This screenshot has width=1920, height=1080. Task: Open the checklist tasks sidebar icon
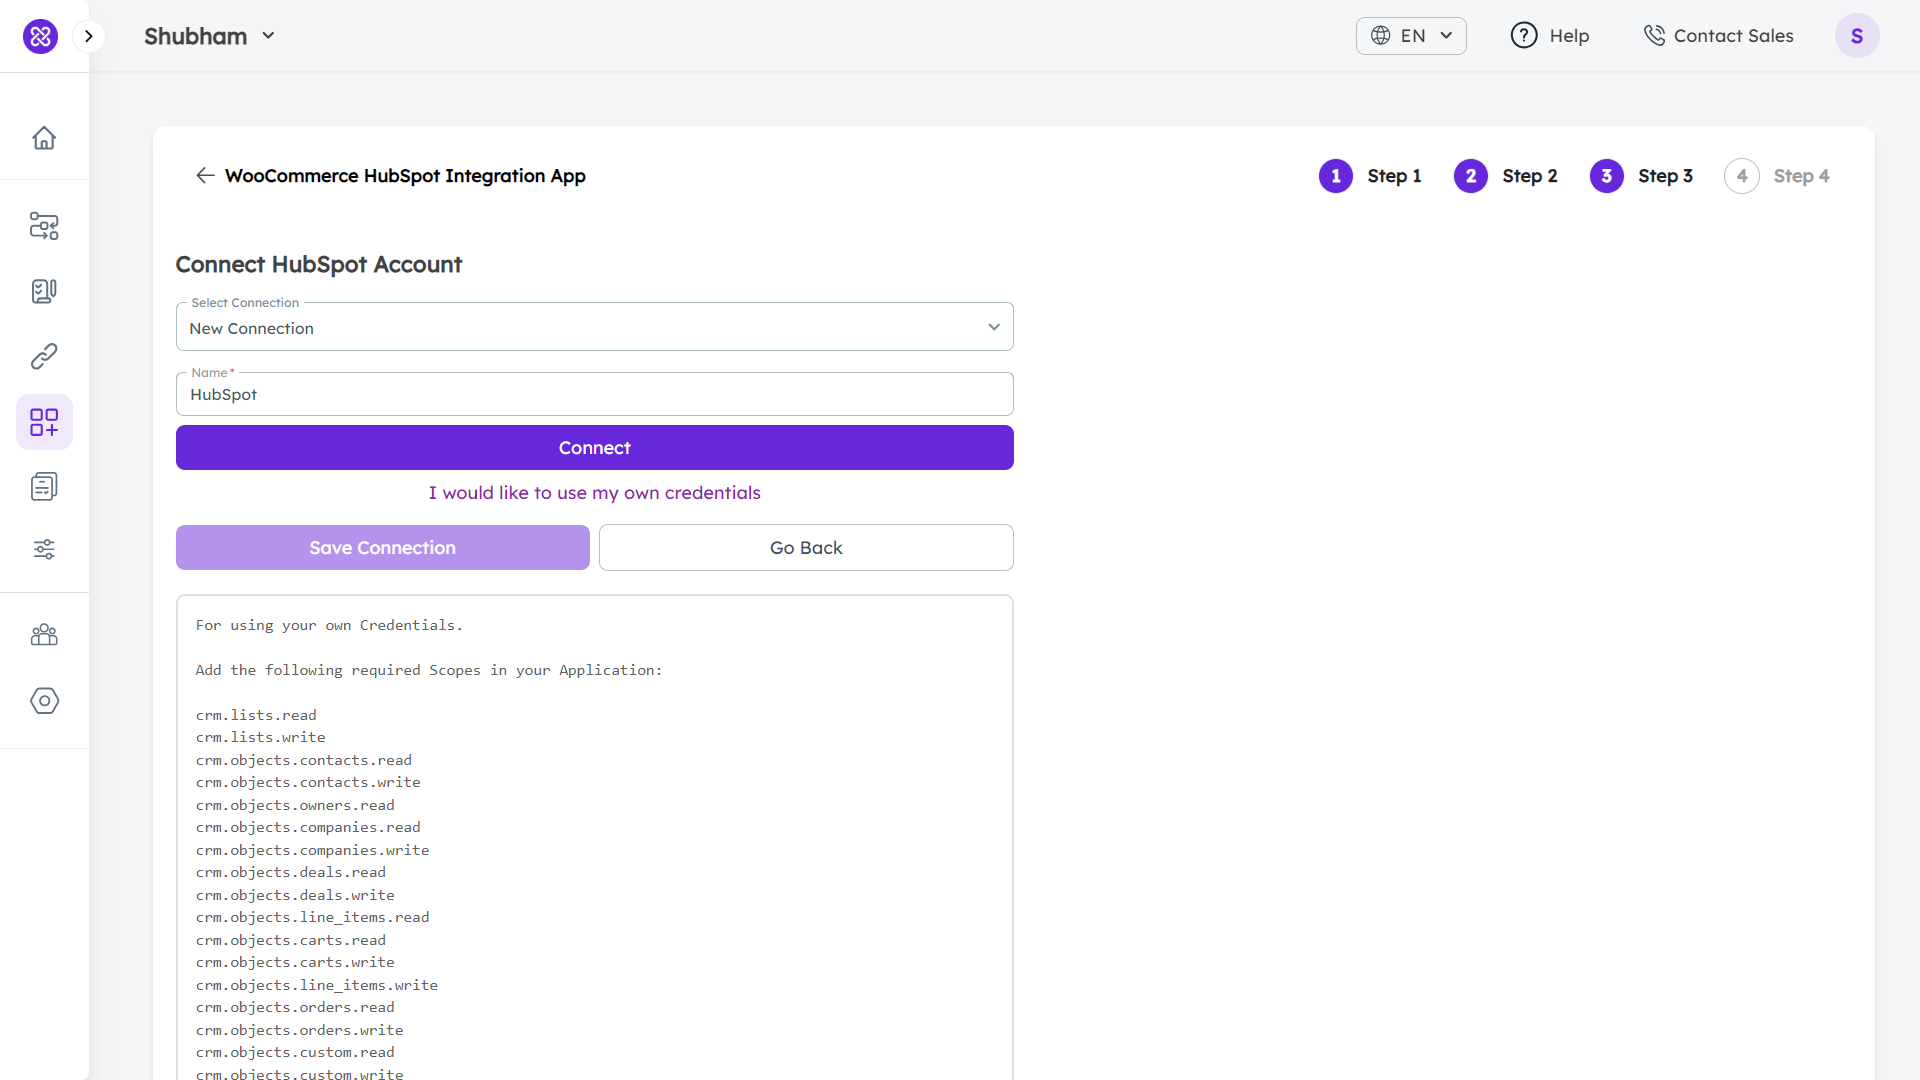pyautogui.click(x=44, y=291)
